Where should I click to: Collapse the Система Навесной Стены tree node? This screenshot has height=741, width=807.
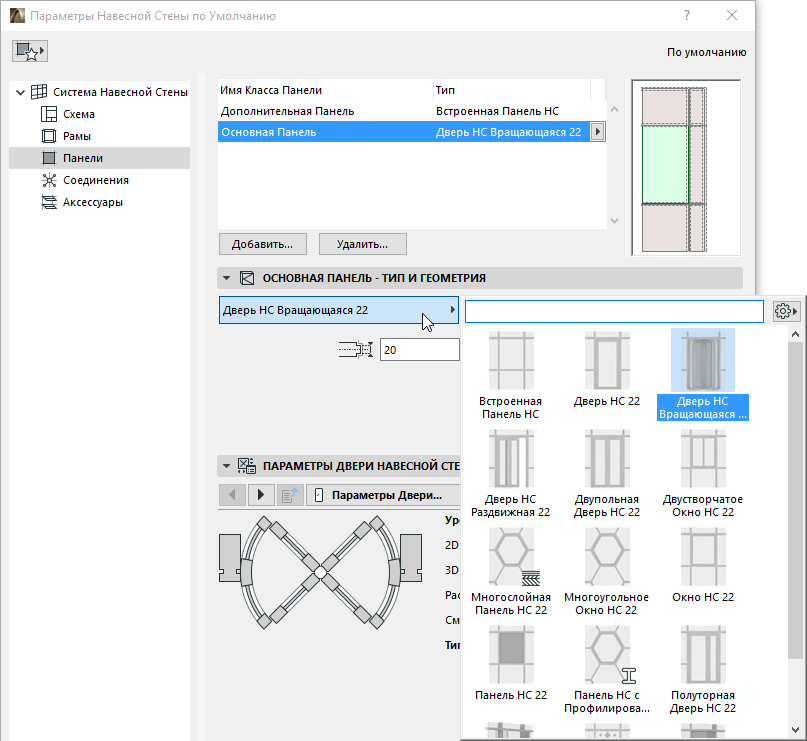[x=21, y=93]
